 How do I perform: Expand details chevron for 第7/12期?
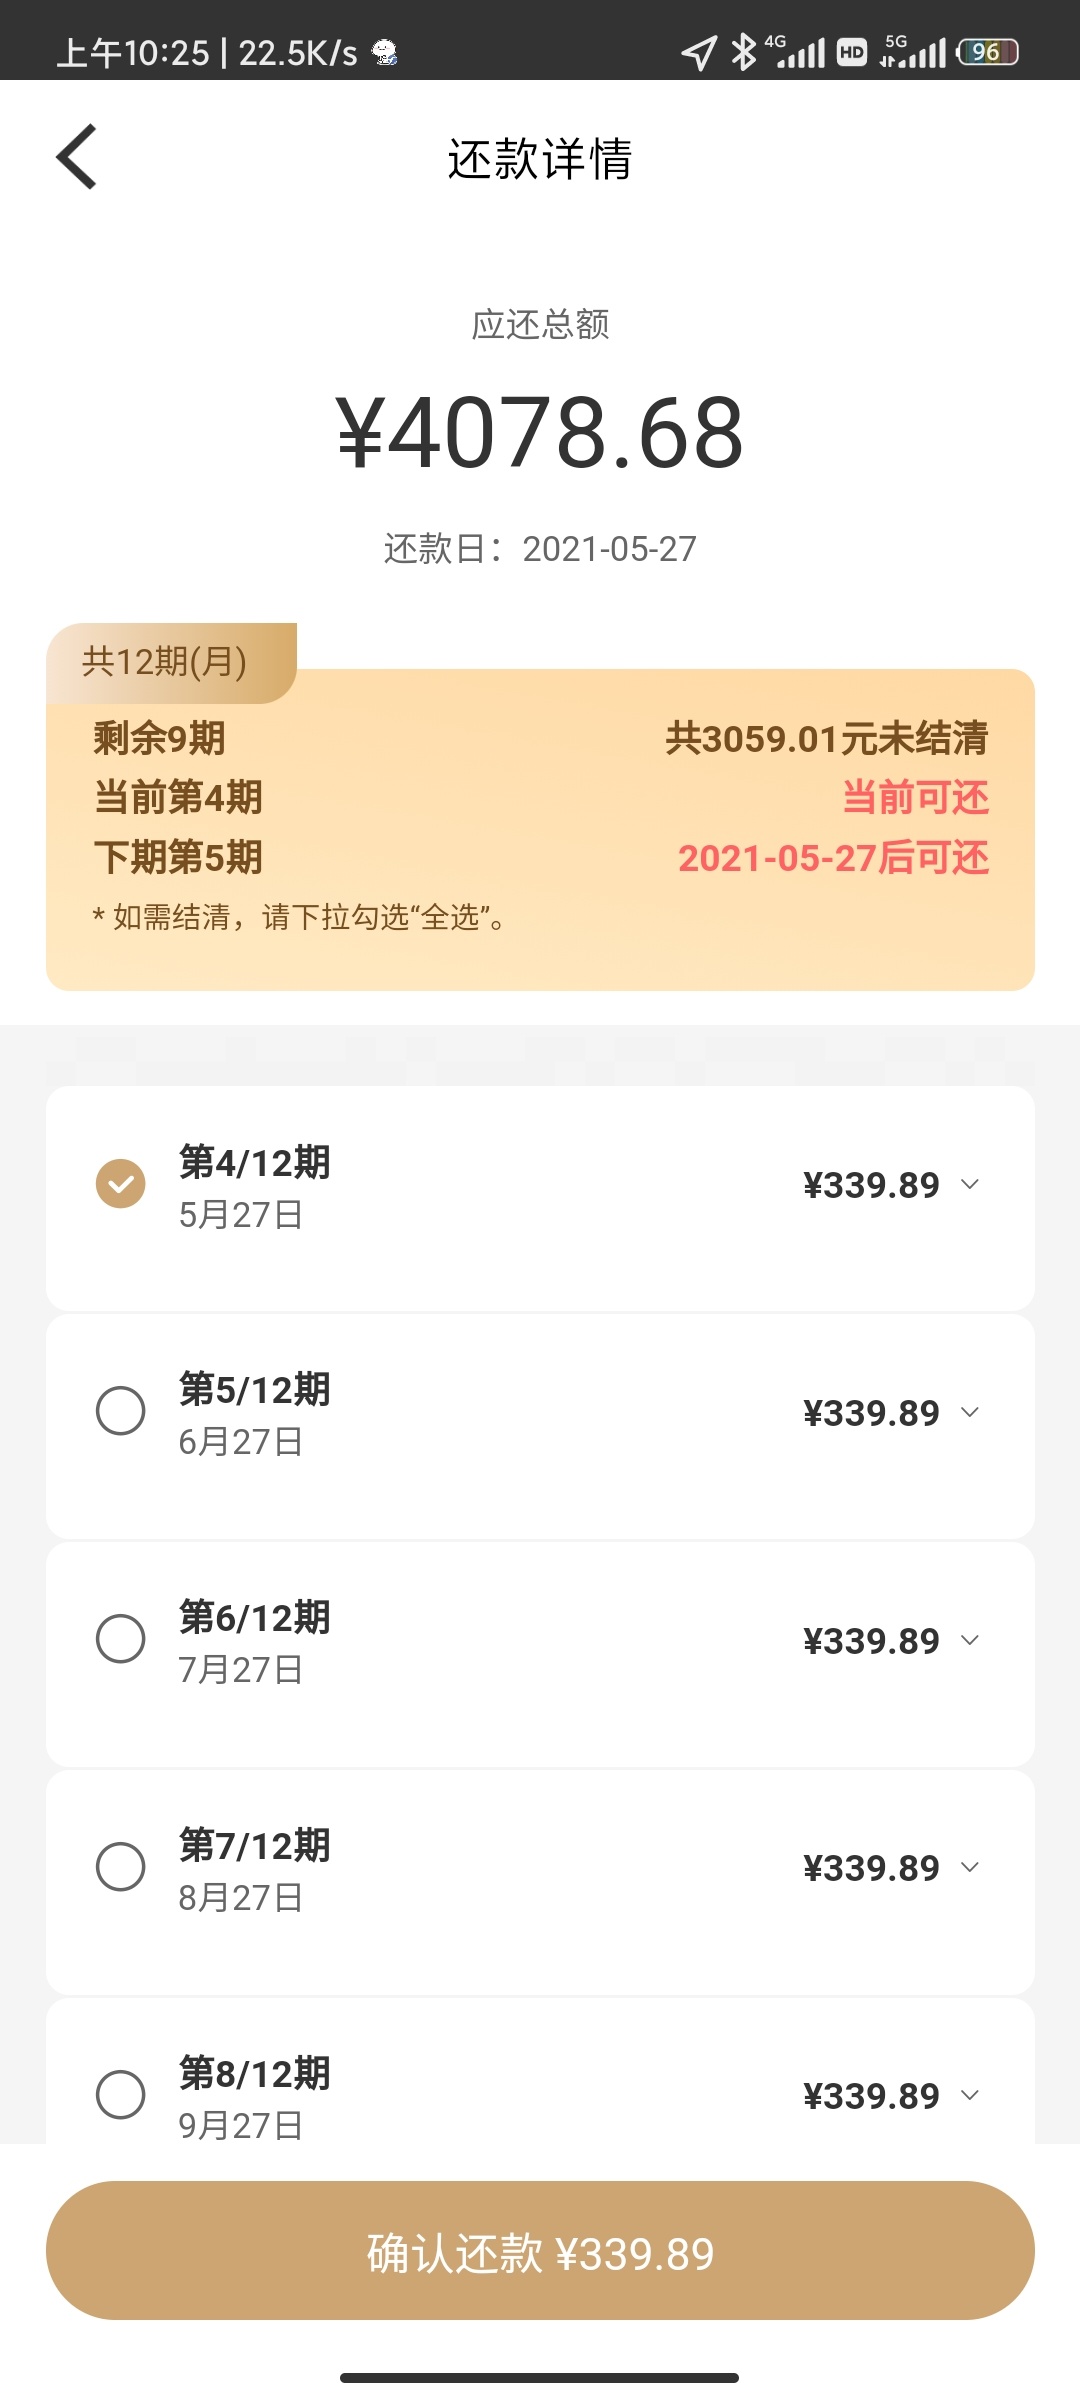point(970,1868)
